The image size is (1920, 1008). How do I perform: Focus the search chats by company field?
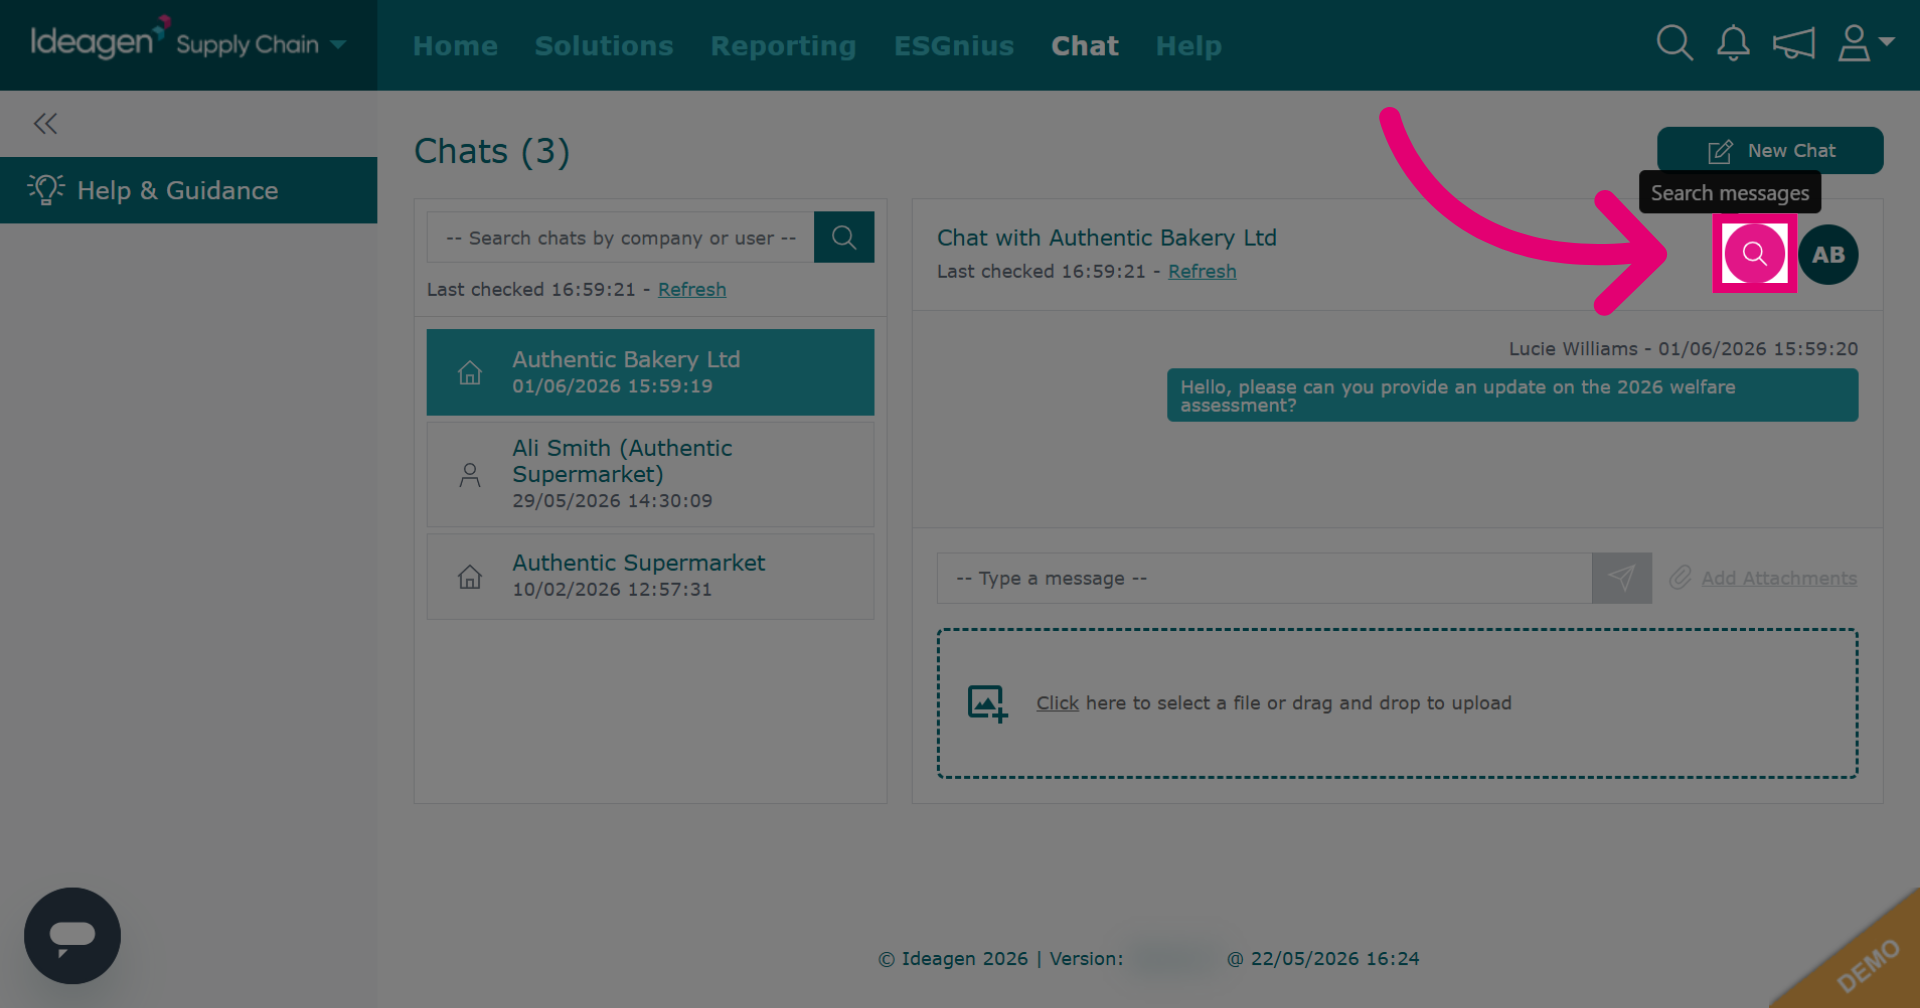(x=620, y=237)
